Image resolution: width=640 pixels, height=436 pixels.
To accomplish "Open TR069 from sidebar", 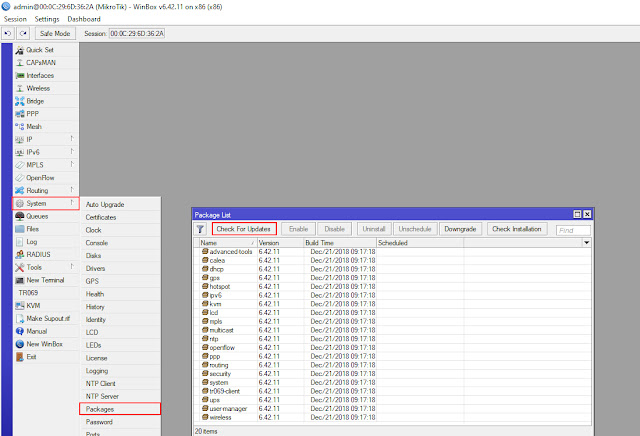I will point(46,293).
